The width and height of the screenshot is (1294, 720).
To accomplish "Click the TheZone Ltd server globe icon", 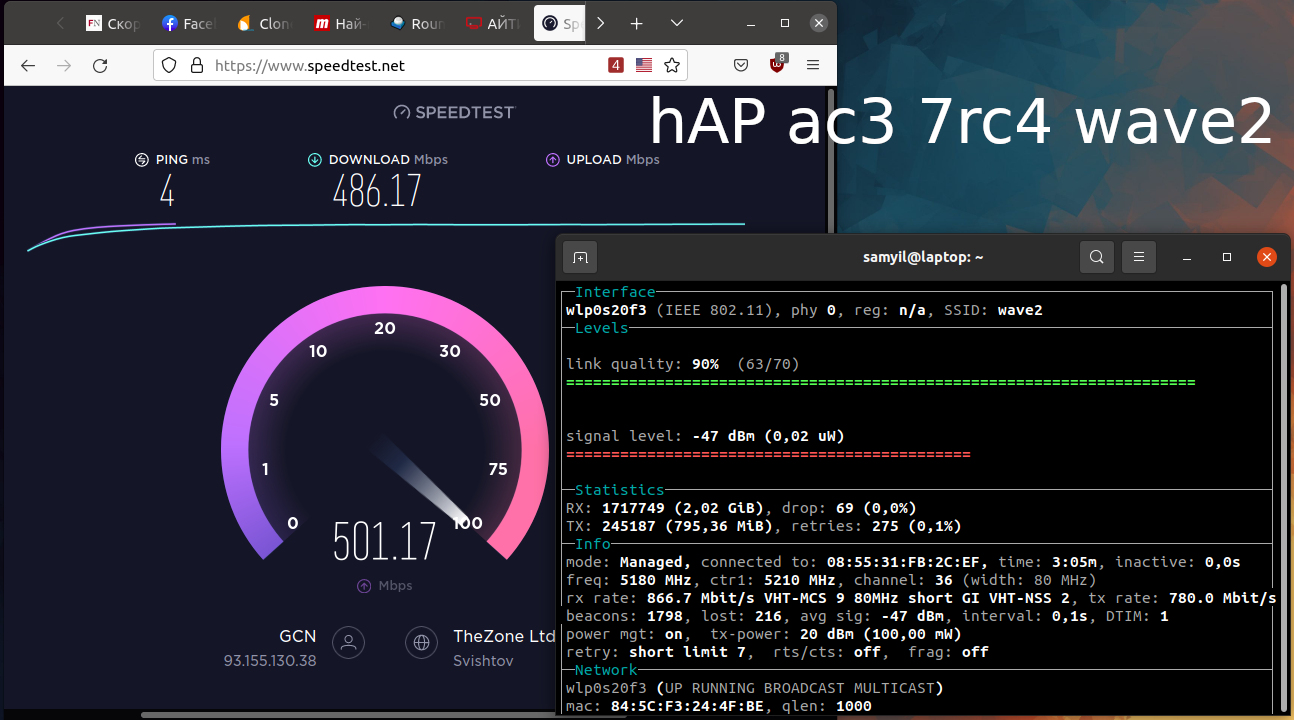I will tap(421, 642).
